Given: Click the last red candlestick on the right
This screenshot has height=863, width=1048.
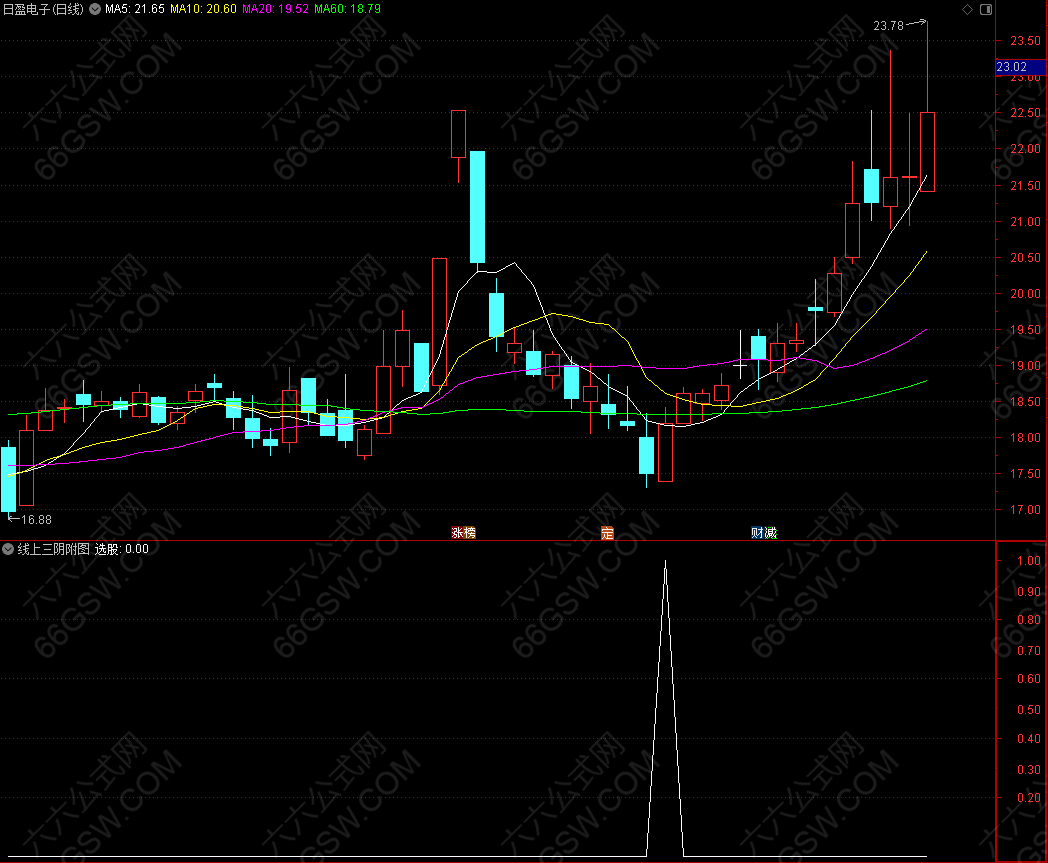Looking at the screenshot, I should point(927,151).
